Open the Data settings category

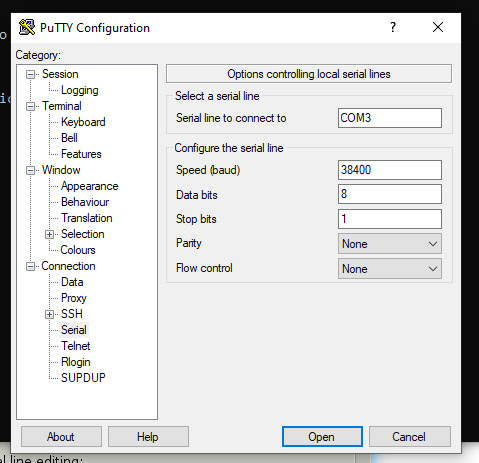72,282
